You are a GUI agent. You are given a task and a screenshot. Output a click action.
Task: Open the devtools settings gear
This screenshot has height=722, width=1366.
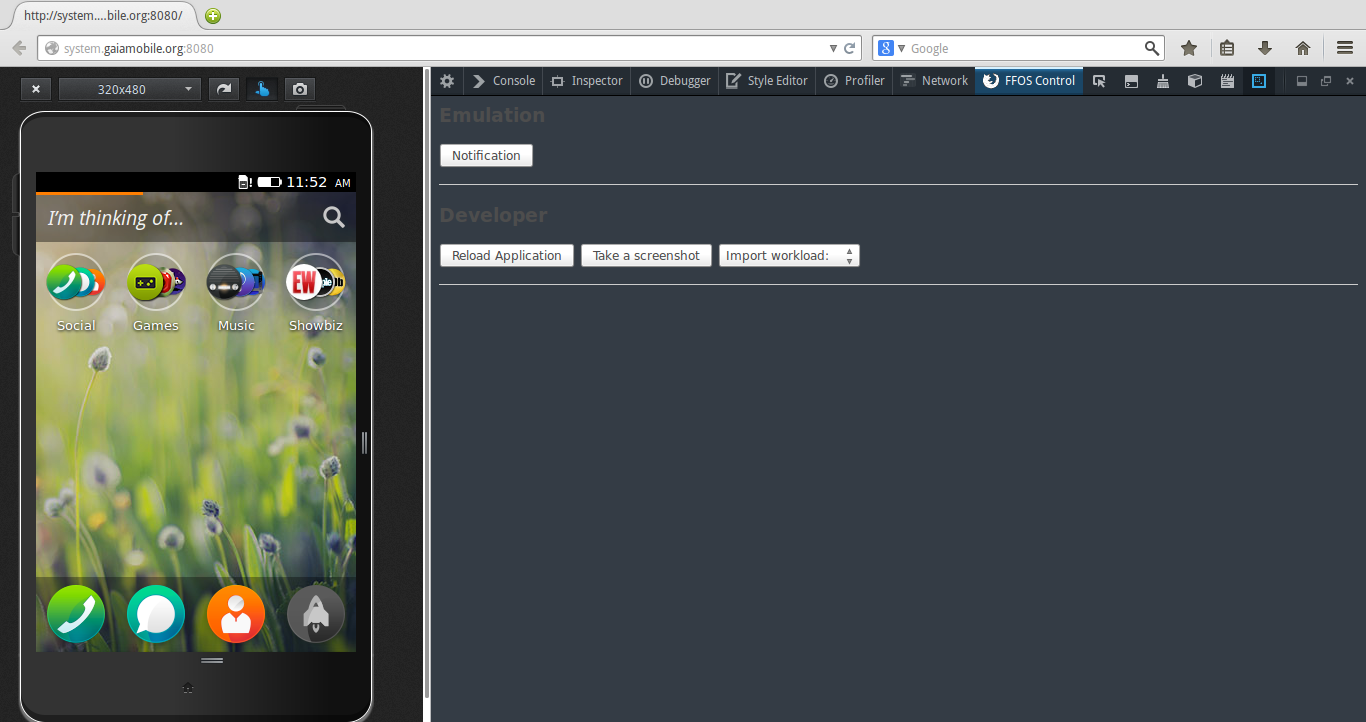[x=446, y=81]
